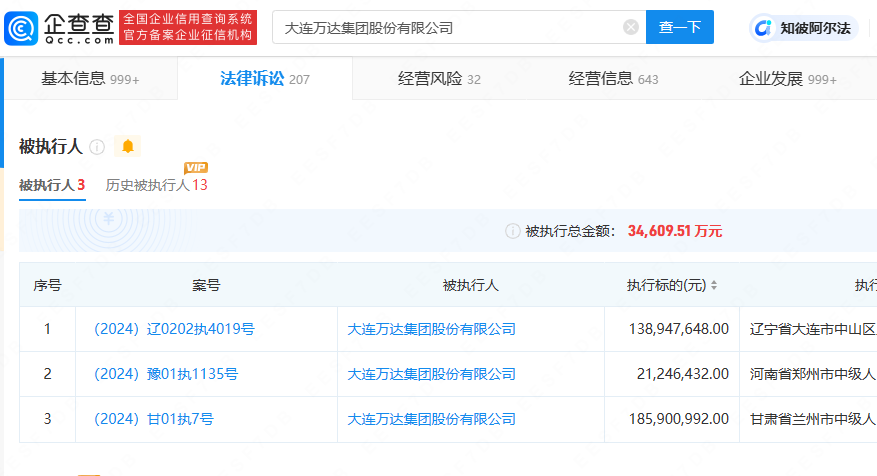Open case (2024)豫01执1135号
Image resolution: width=877 pixels, height=476 pixels.
[x=165, y=374]
